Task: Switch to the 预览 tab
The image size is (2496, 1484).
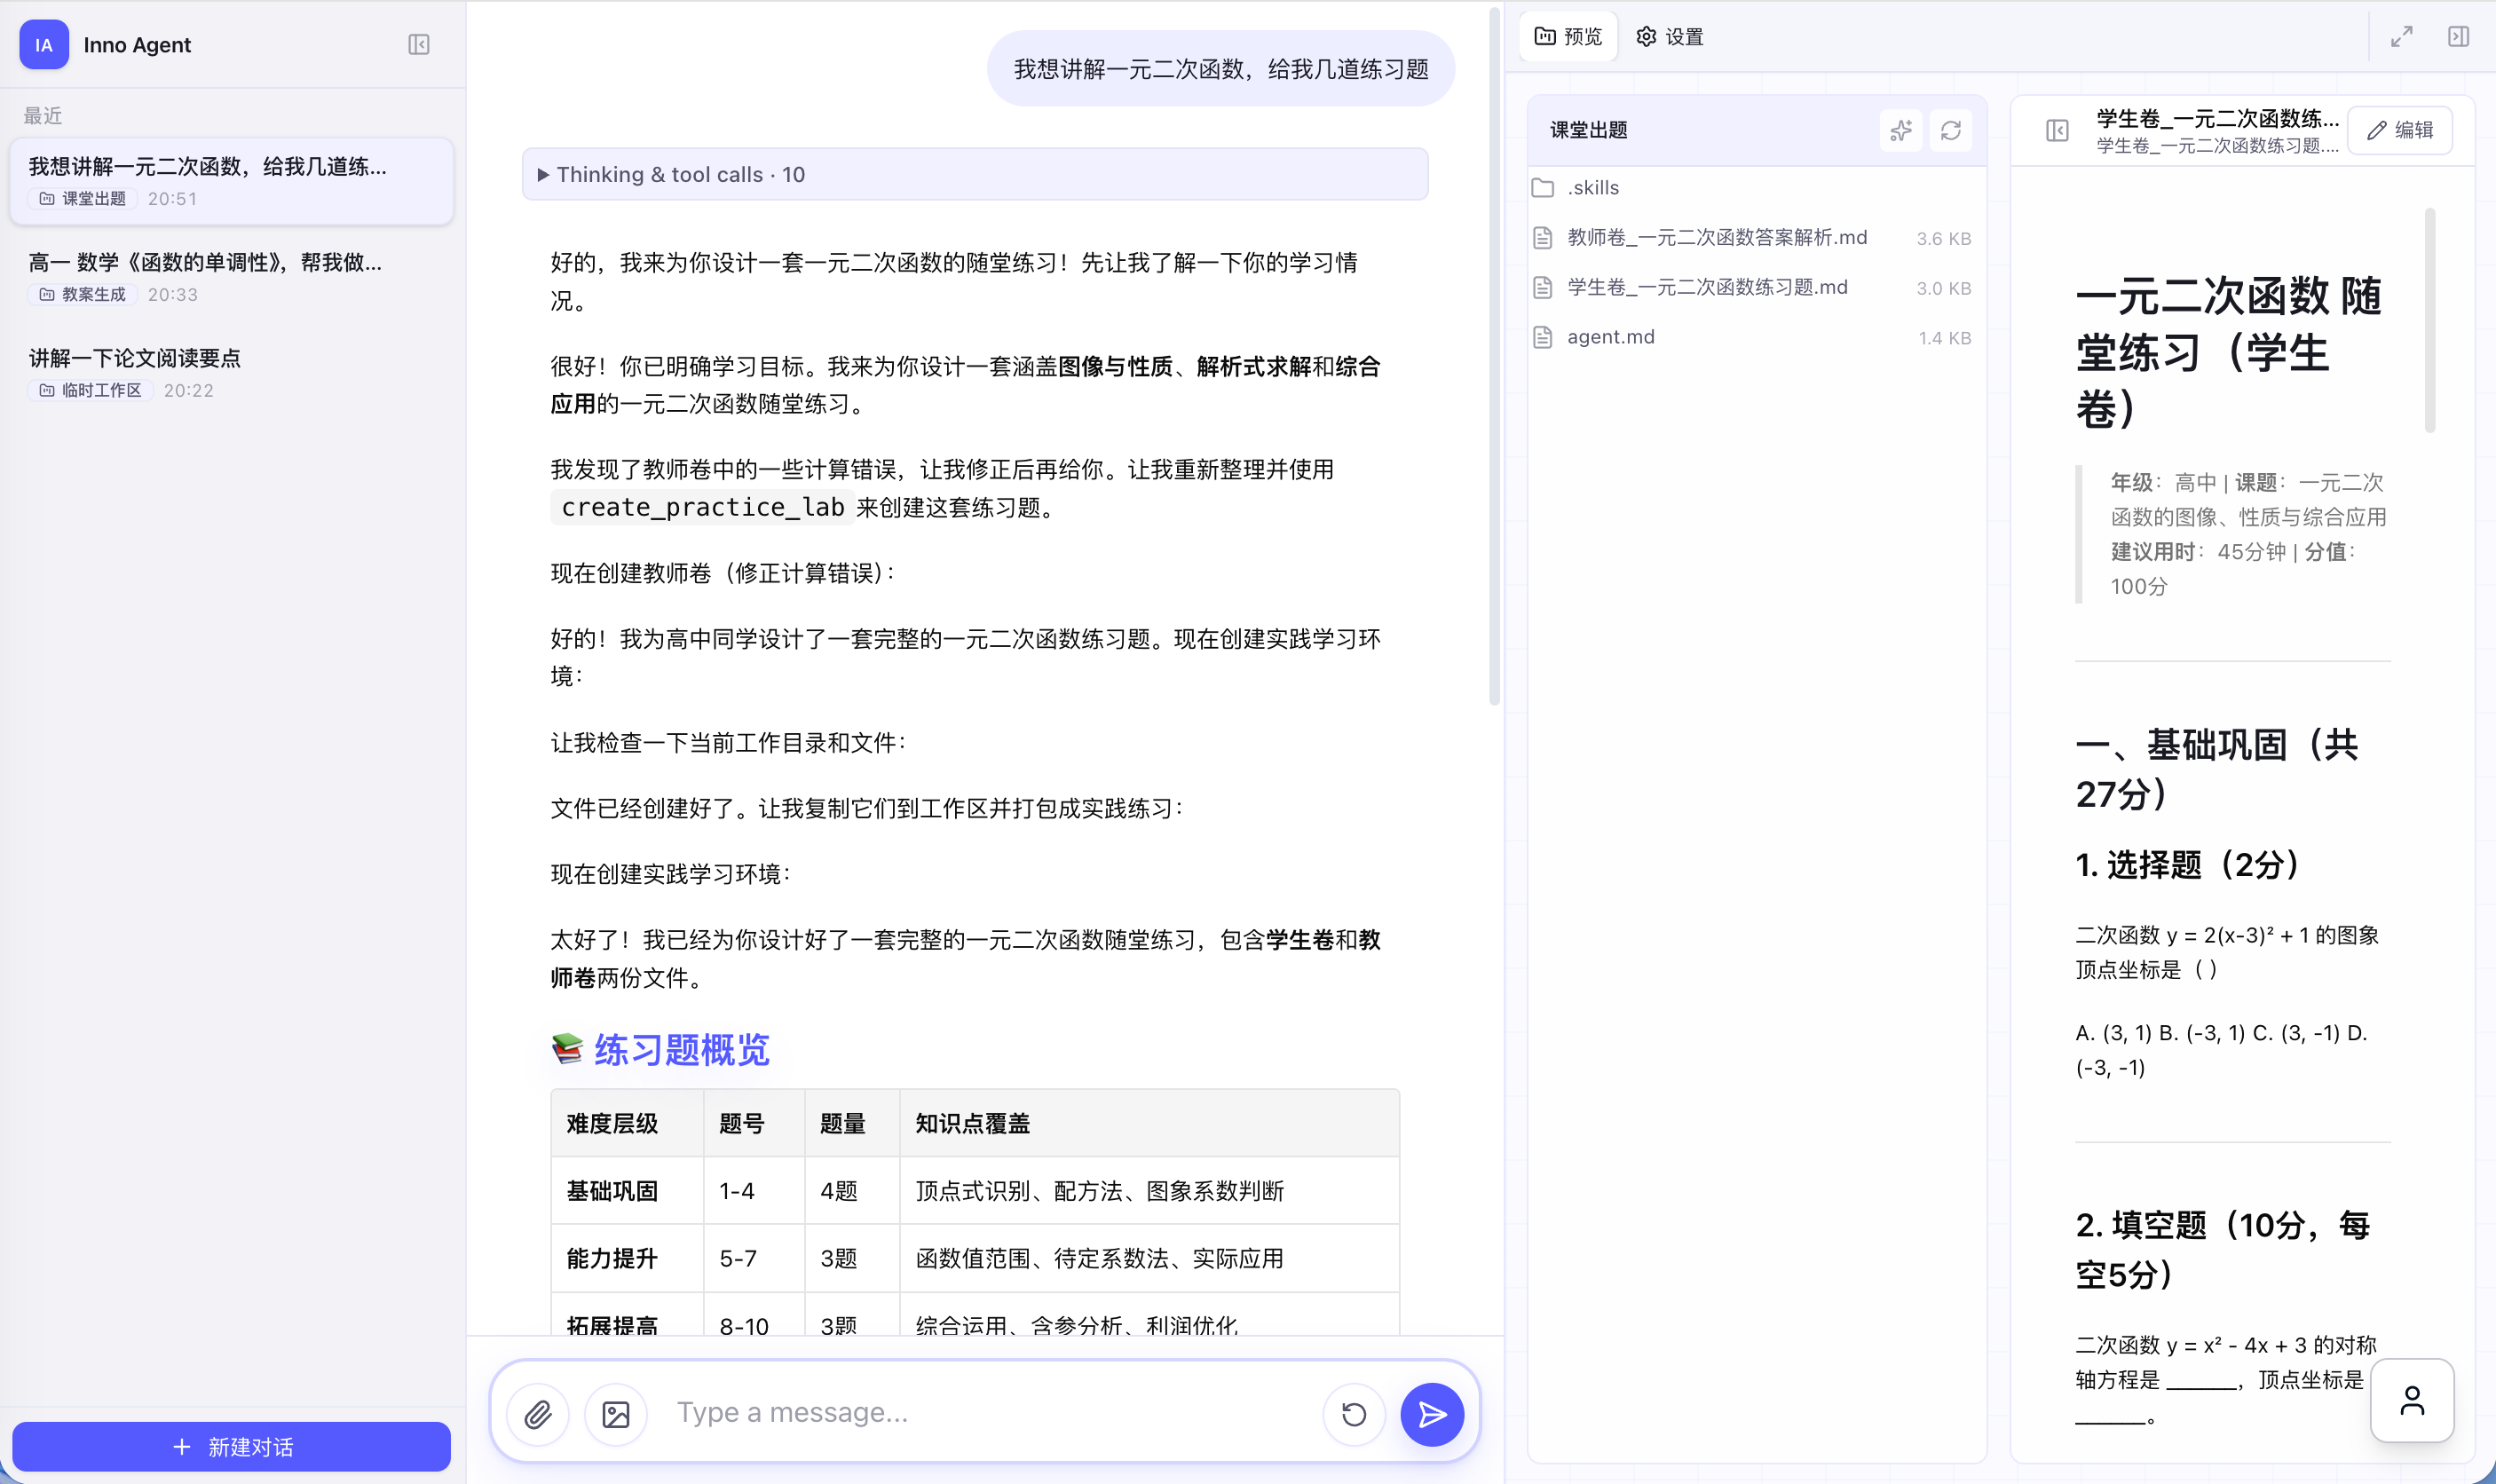Action: coord(1568,37)
